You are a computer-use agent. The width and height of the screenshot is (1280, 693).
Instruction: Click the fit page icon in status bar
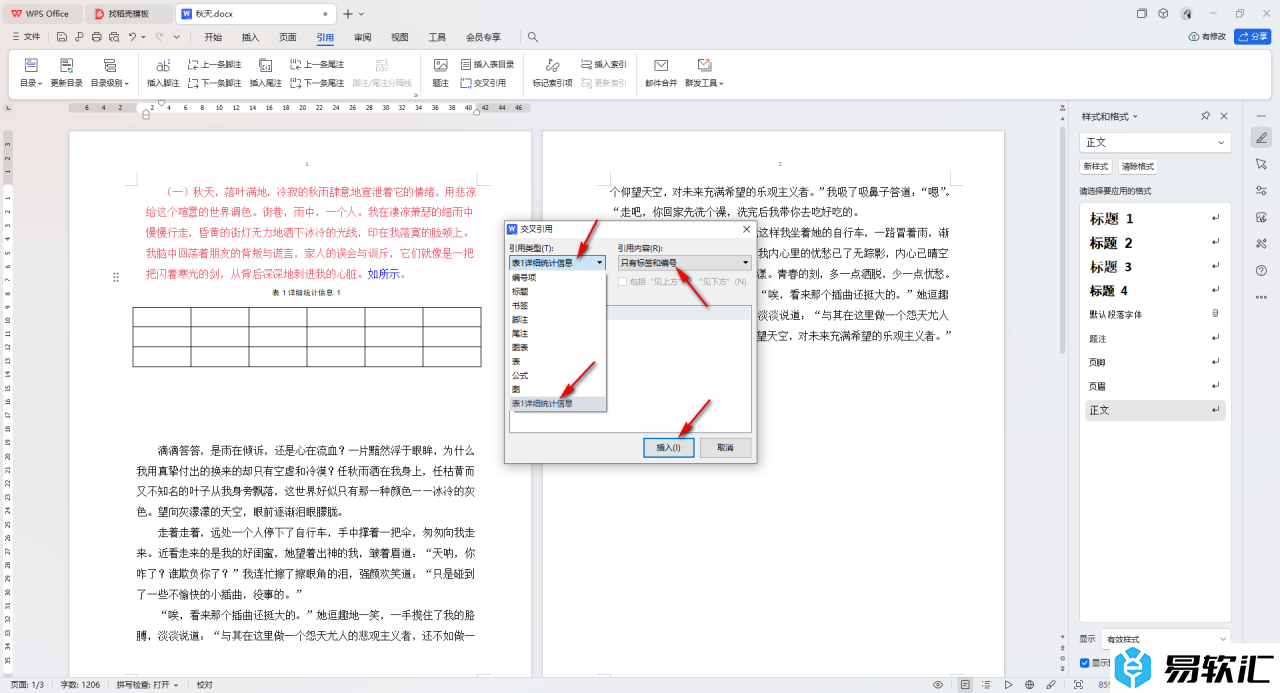1078,685
